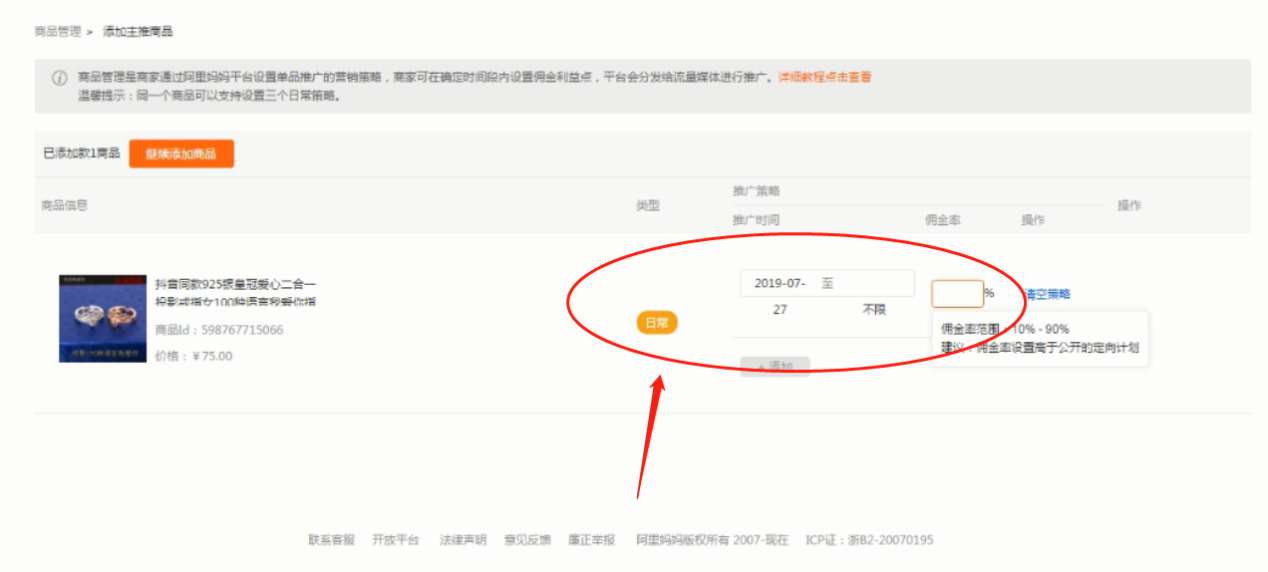Click the 佣金率 column header

click(942, 220)
